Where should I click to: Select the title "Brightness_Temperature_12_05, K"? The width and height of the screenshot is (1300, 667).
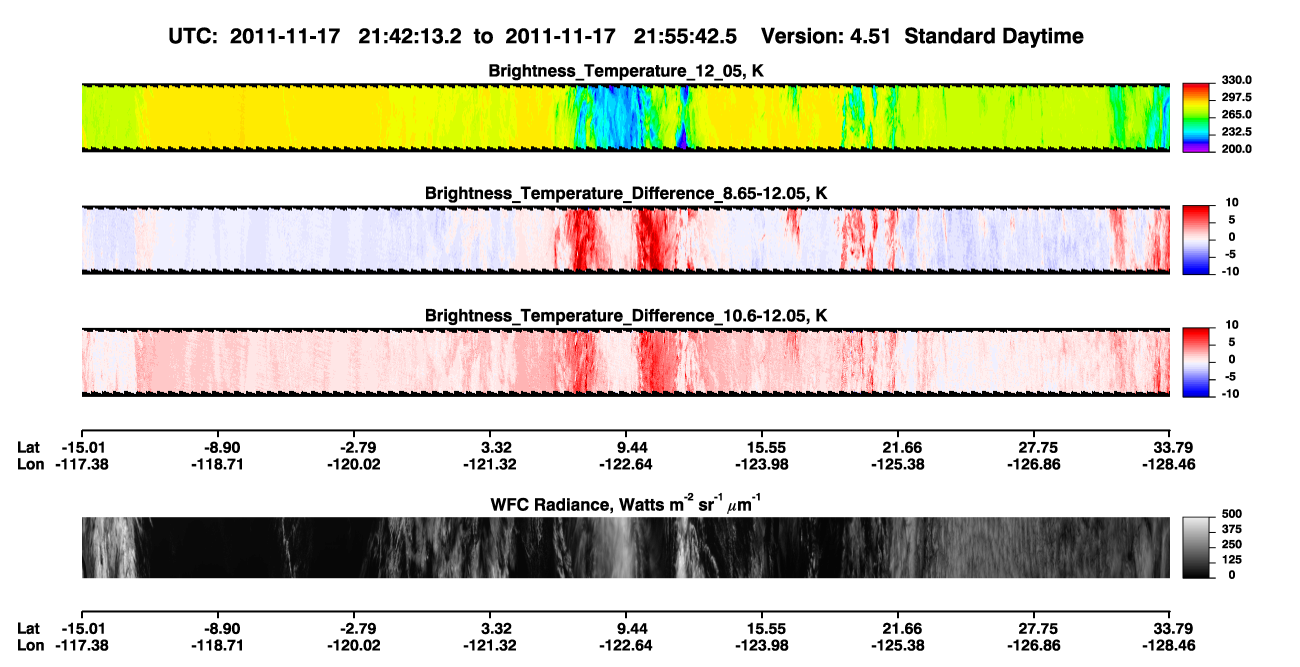click(626, 71)
